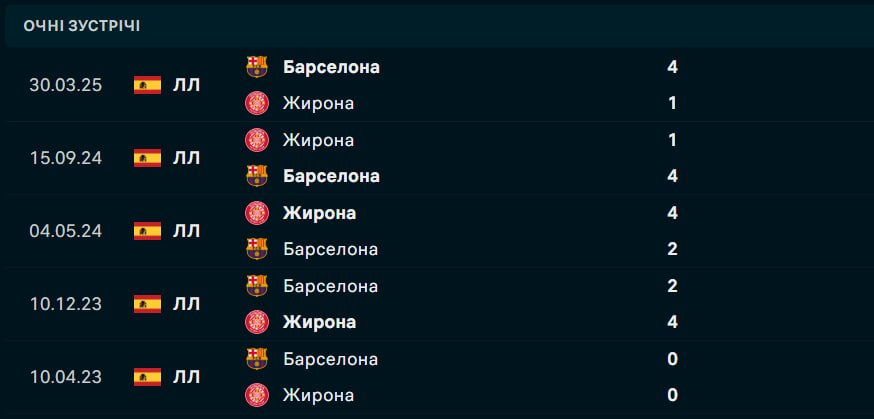Click Spain flag beside 04.05.24 date
The width and height of the screenshot is (874, 419).
(147, 231)
